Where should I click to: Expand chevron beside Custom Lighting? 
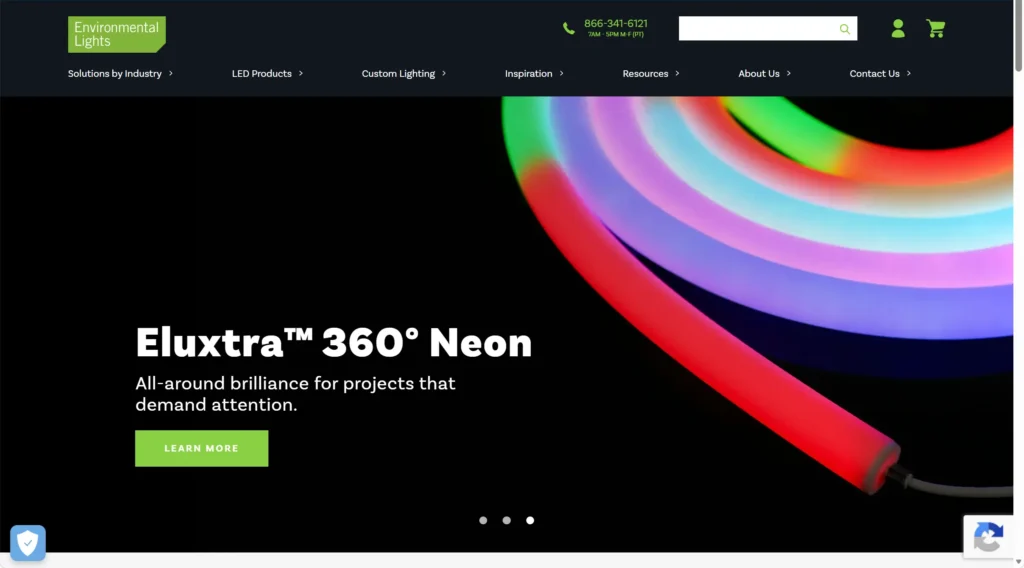pos(443,73)
